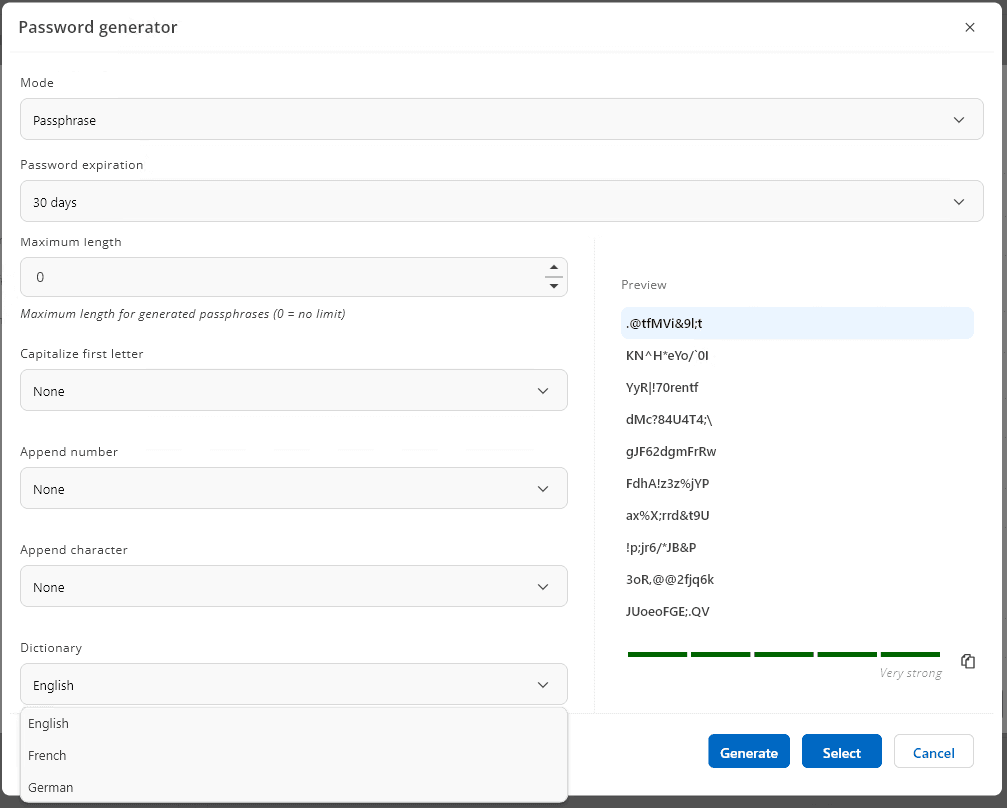Click the Select button

pyautogui.click(x=841, y=751)
